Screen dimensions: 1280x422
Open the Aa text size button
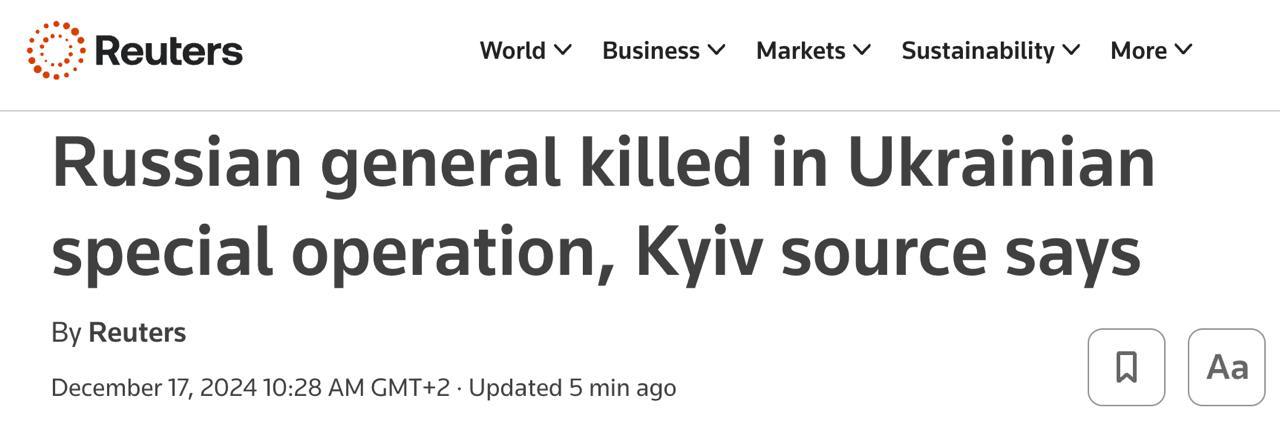tap(1227, 367)
